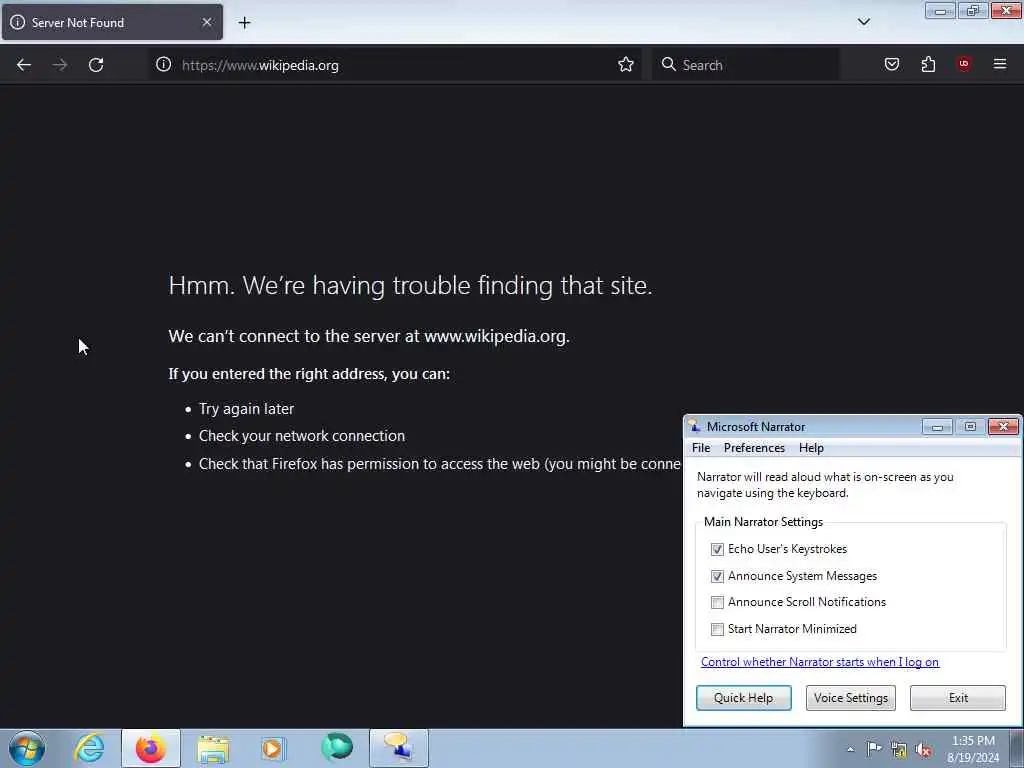This screenshot has height=768, width=1024.
Task: Open a new tab with plus button
Action: pos(244,23)
